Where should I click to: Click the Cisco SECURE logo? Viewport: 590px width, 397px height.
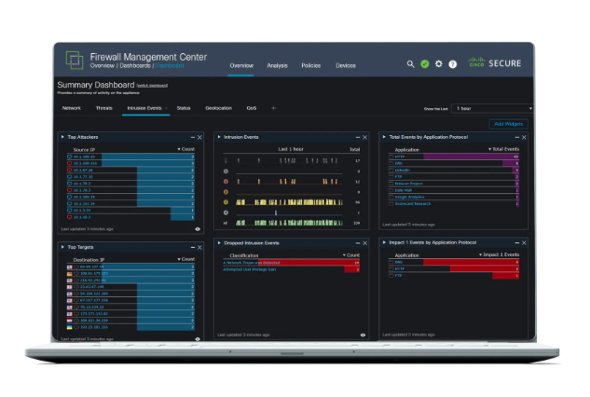494,63
